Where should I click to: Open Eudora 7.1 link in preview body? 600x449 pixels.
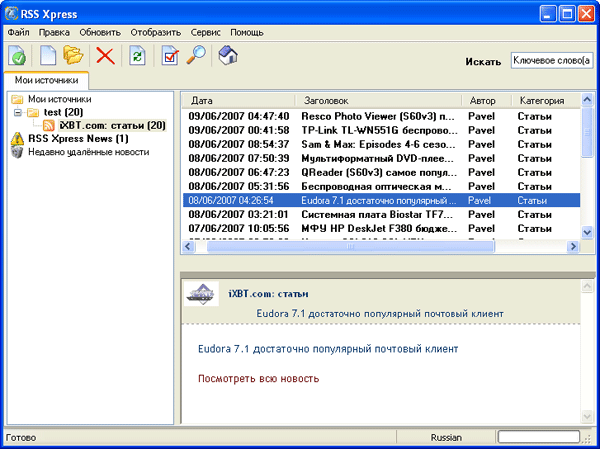[328, 349]
